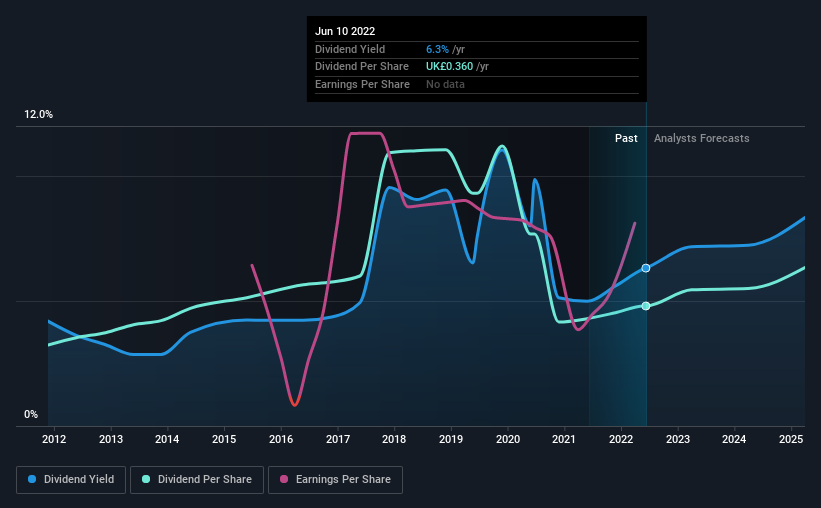Select the 2023 x-axis label
Image resolution: width=821 pixels, height=508 pixels.
click(x=678, y=439)
